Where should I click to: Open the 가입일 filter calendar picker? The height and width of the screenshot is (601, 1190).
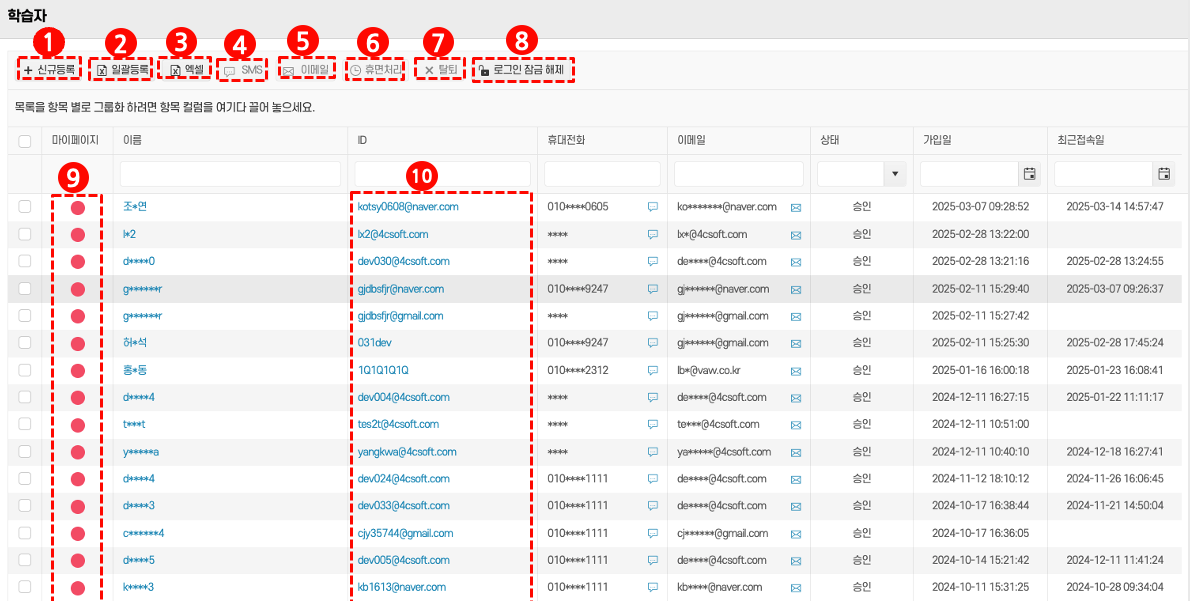pyautogui.click(x=1029, y=174)
